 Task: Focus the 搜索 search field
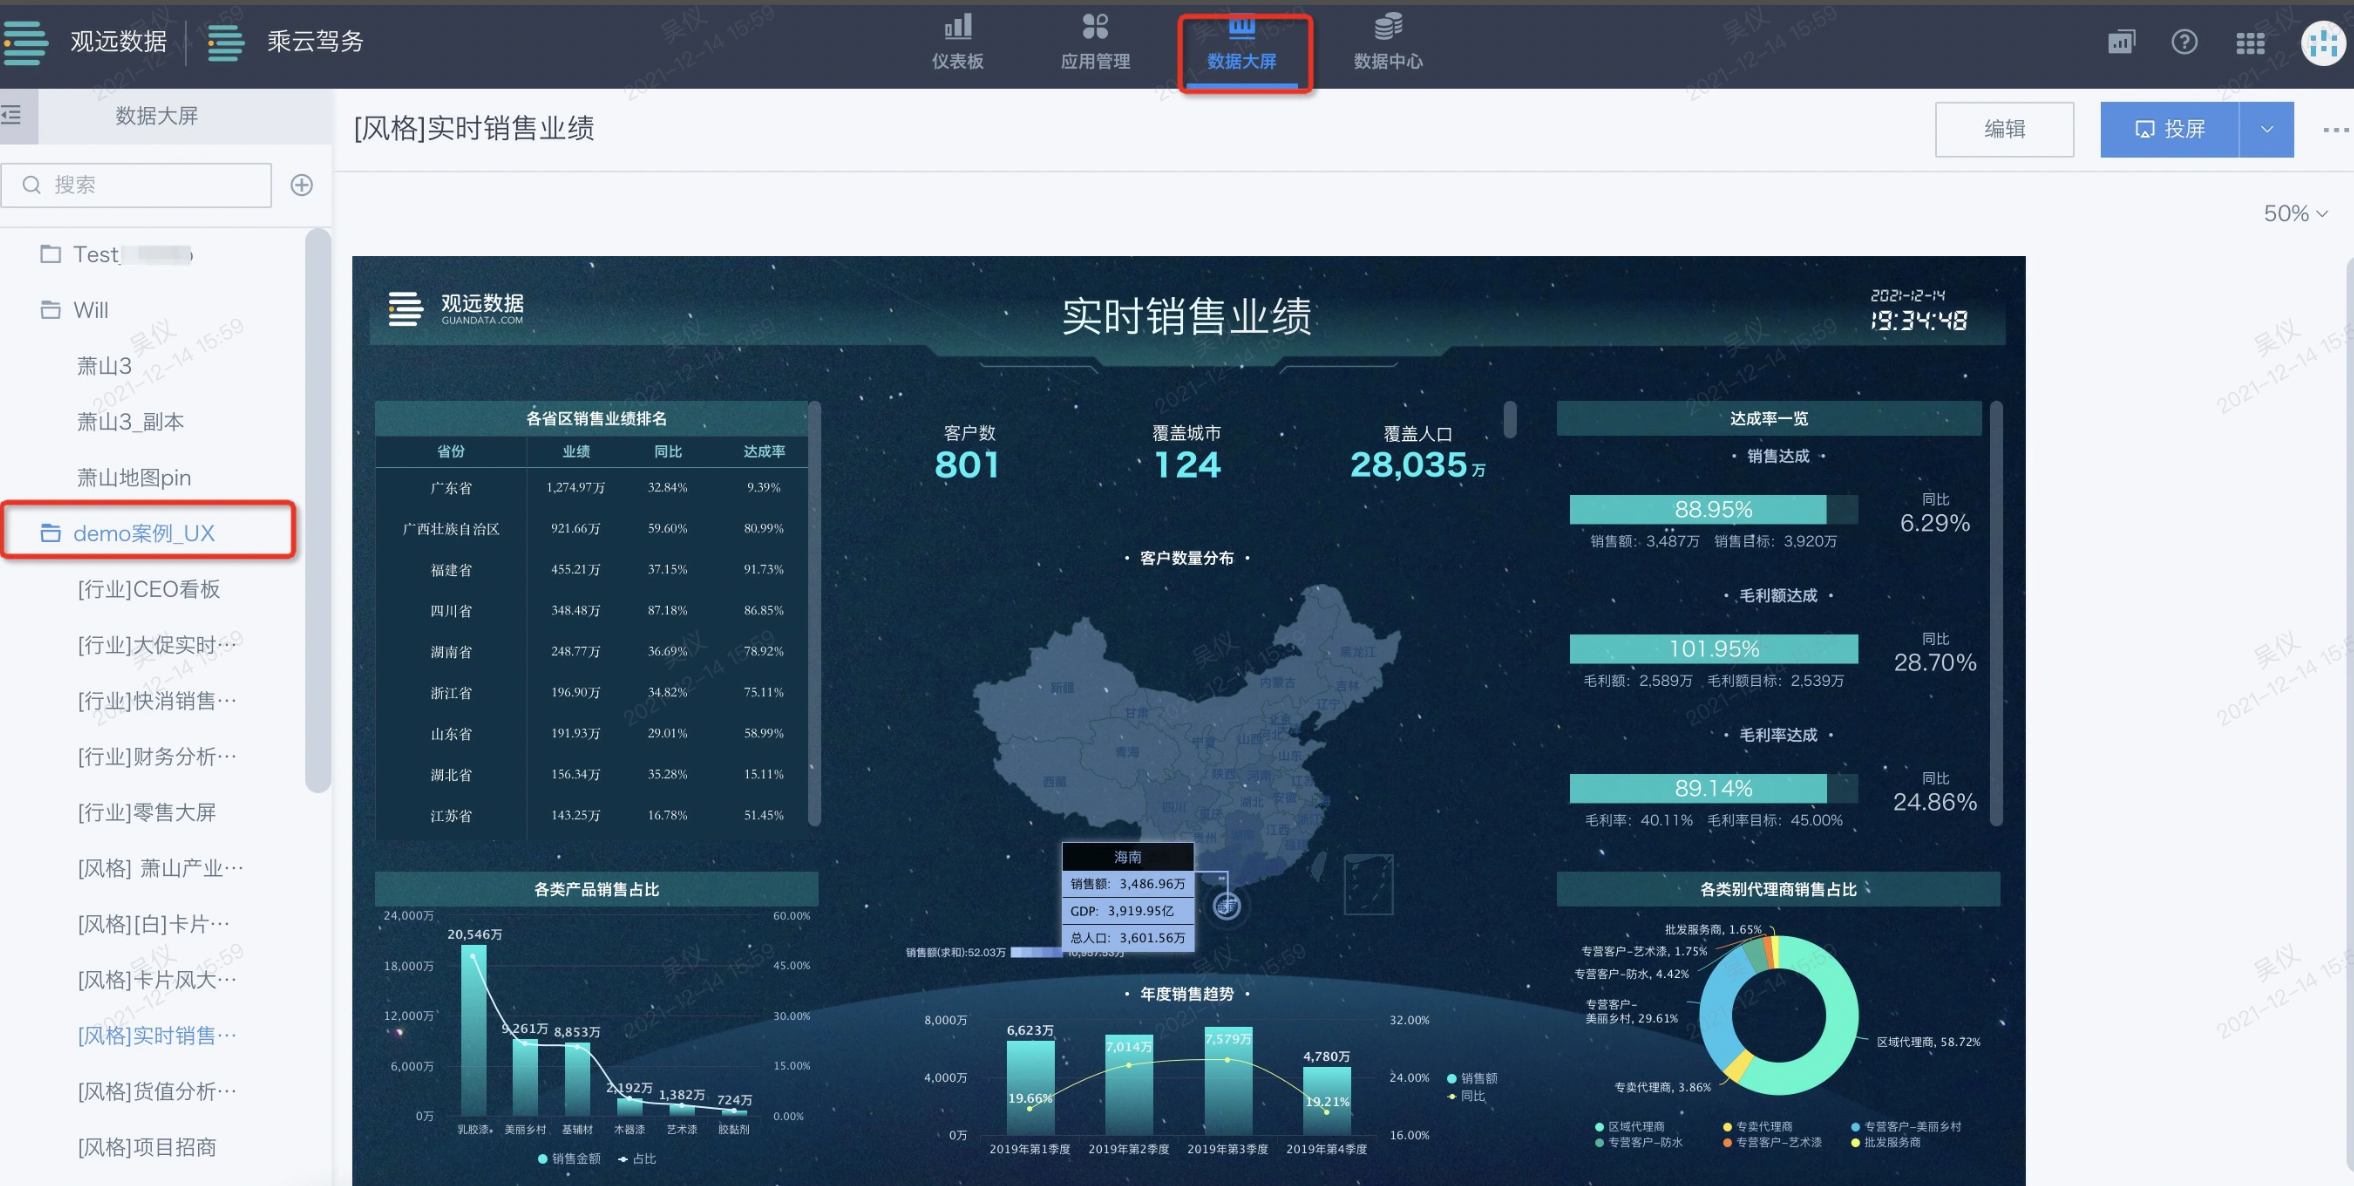coord(137,185)
